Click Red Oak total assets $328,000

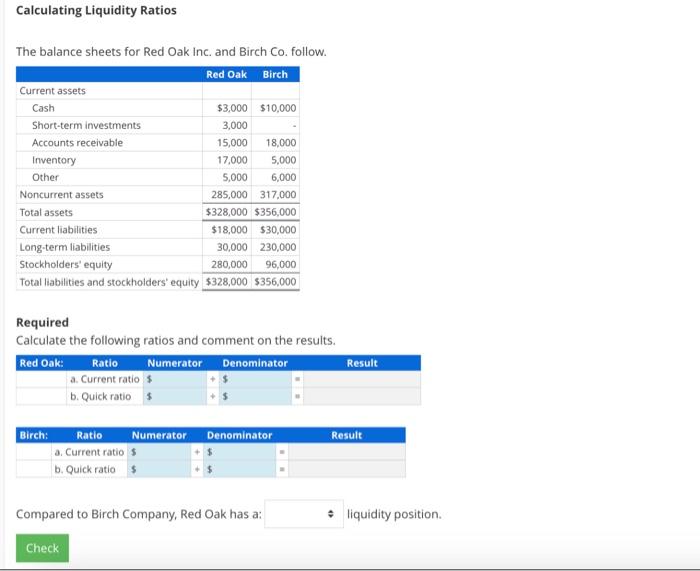[x=226, y=212]
